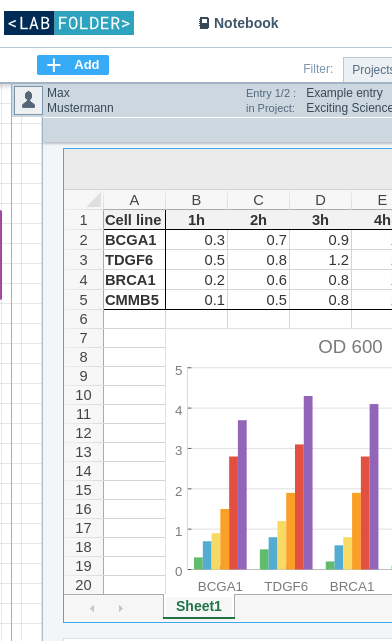Click the '2h' header cell
392x641 pixels.
point(258,220)
